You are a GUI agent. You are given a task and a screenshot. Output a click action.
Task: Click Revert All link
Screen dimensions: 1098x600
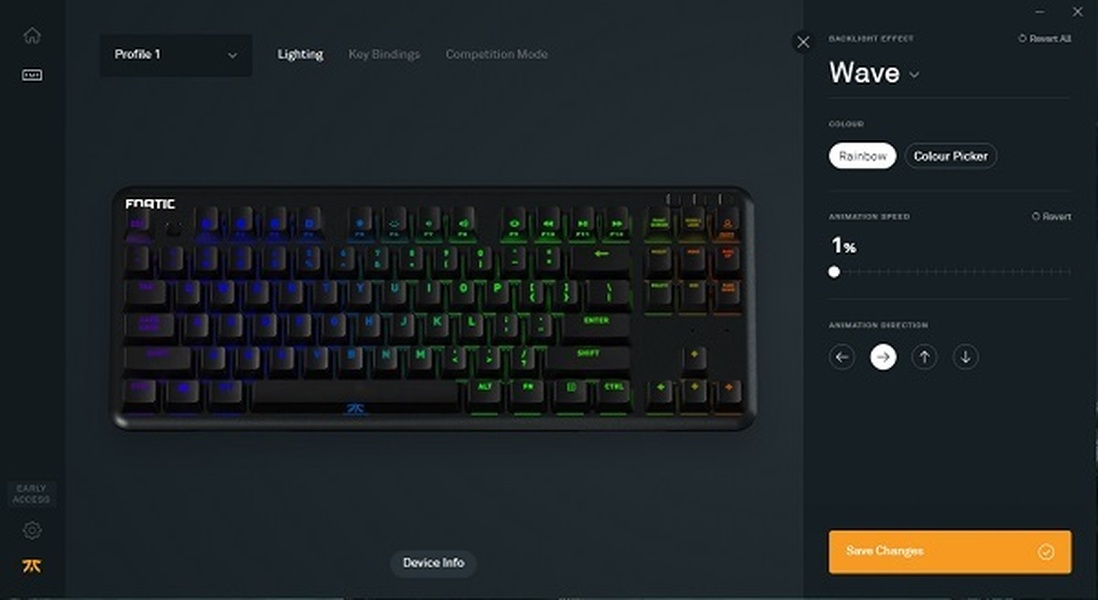1044,39
